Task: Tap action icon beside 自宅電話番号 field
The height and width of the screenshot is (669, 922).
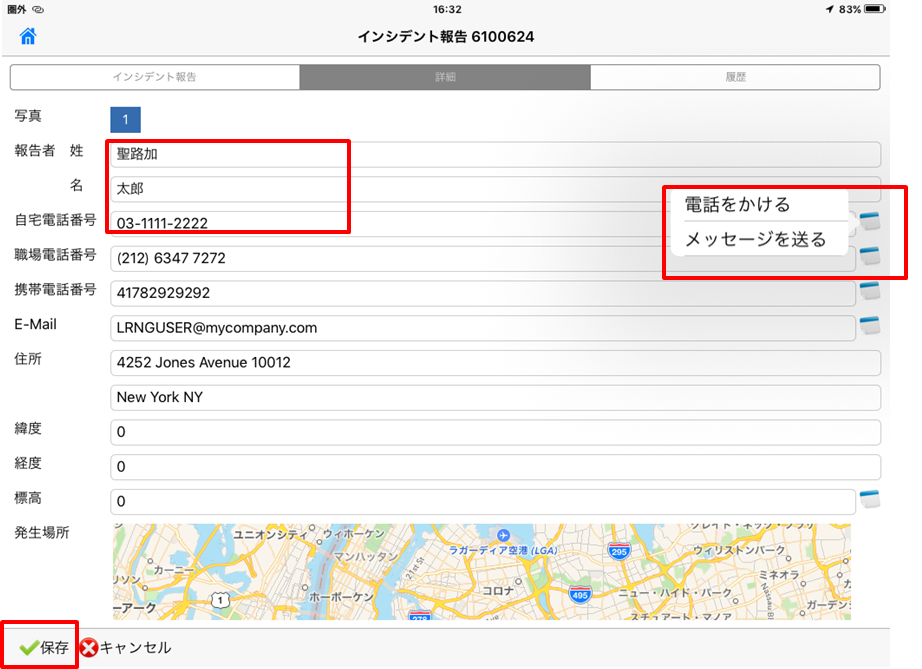Action: tap(869, 221)
